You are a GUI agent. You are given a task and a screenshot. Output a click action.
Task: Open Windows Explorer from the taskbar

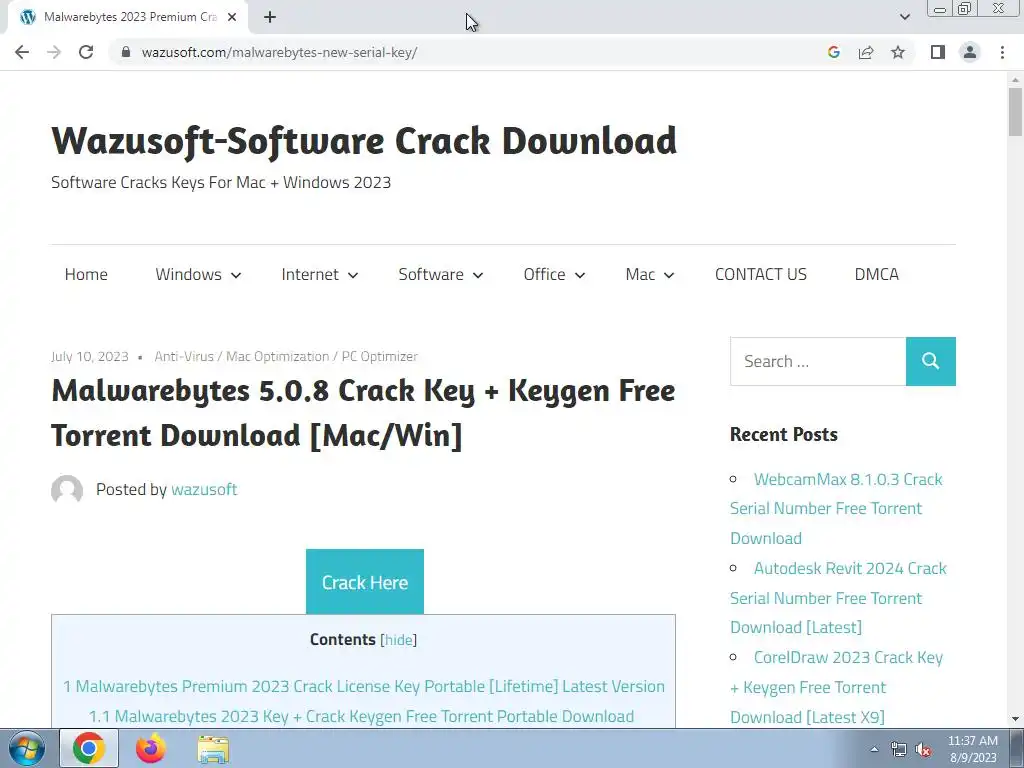click(213, 749)
